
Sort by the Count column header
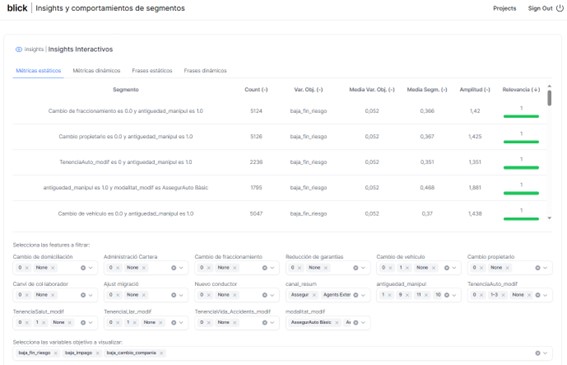(x=256, y=89)
